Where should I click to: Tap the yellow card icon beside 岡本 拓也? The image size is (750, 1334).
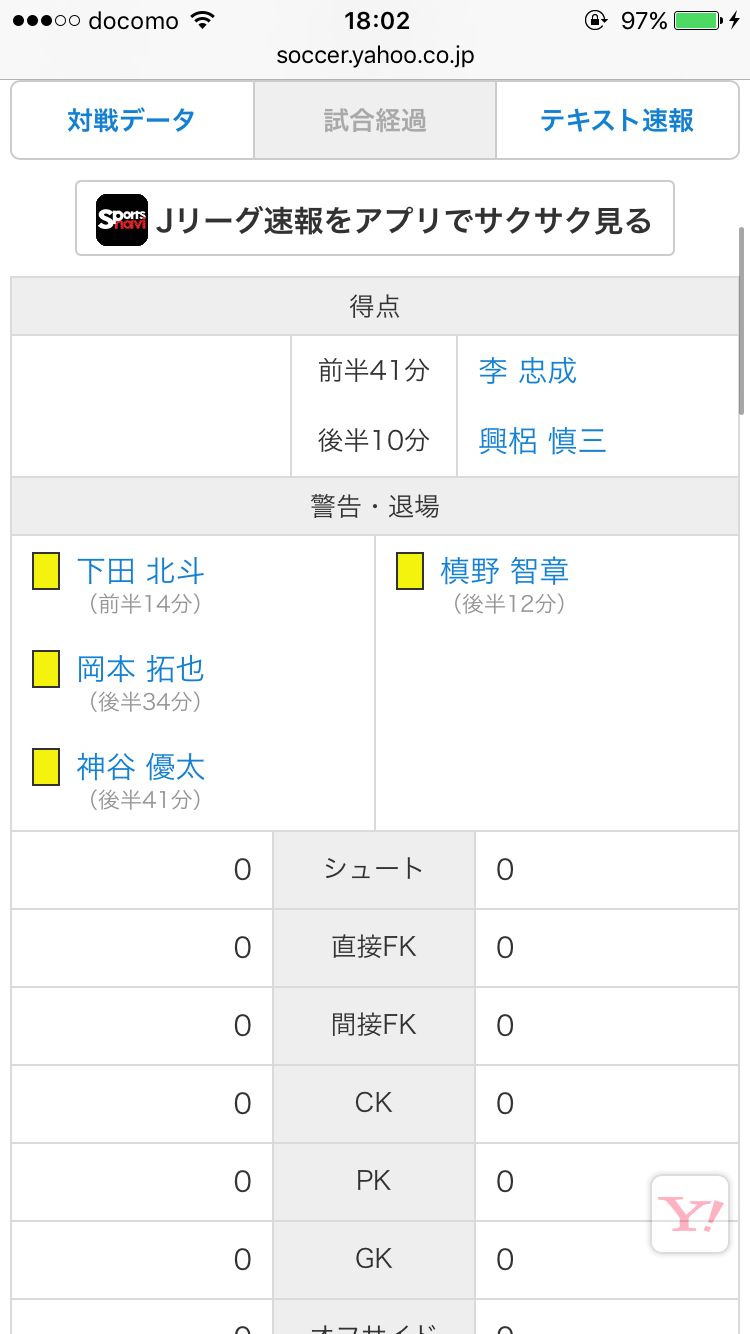pyautogui.click(x=46, y=669)
